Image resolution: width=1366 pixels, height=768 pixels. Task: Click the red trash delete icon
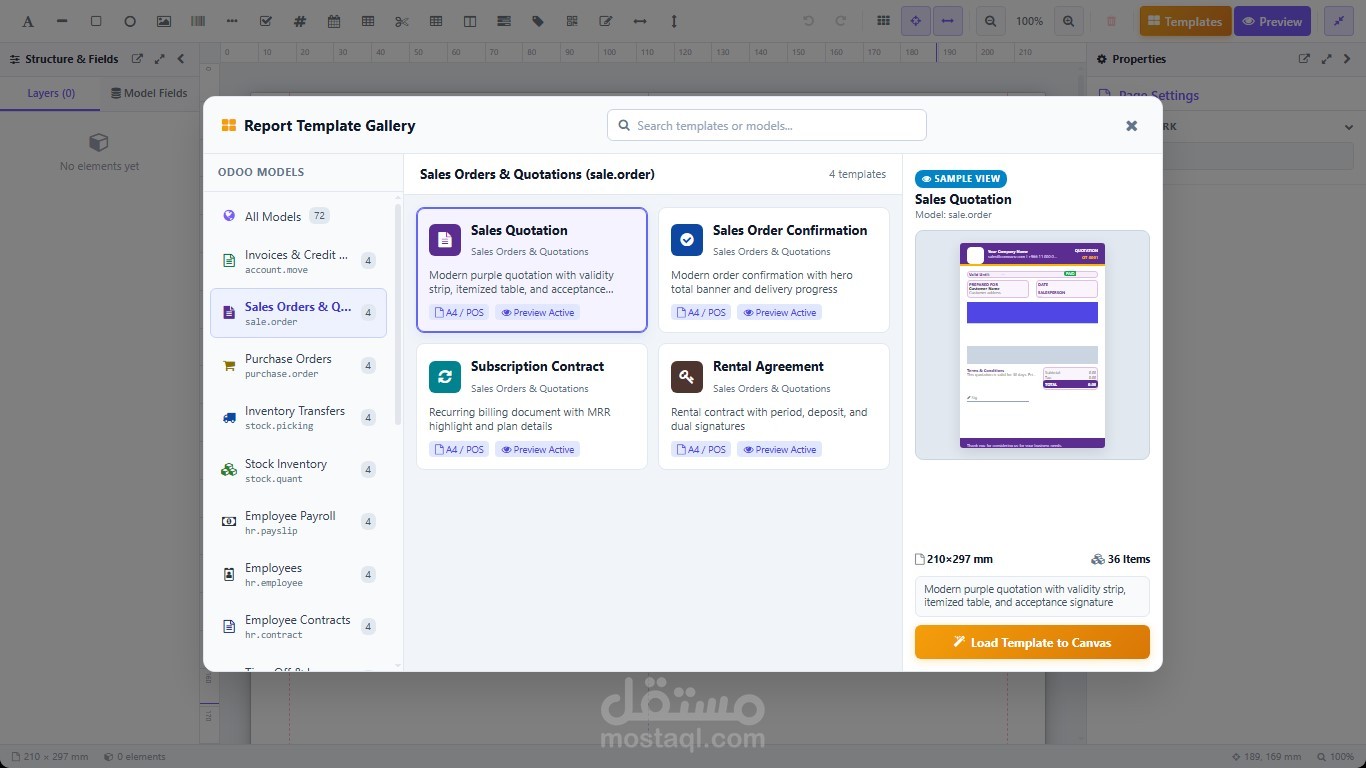1111,21
